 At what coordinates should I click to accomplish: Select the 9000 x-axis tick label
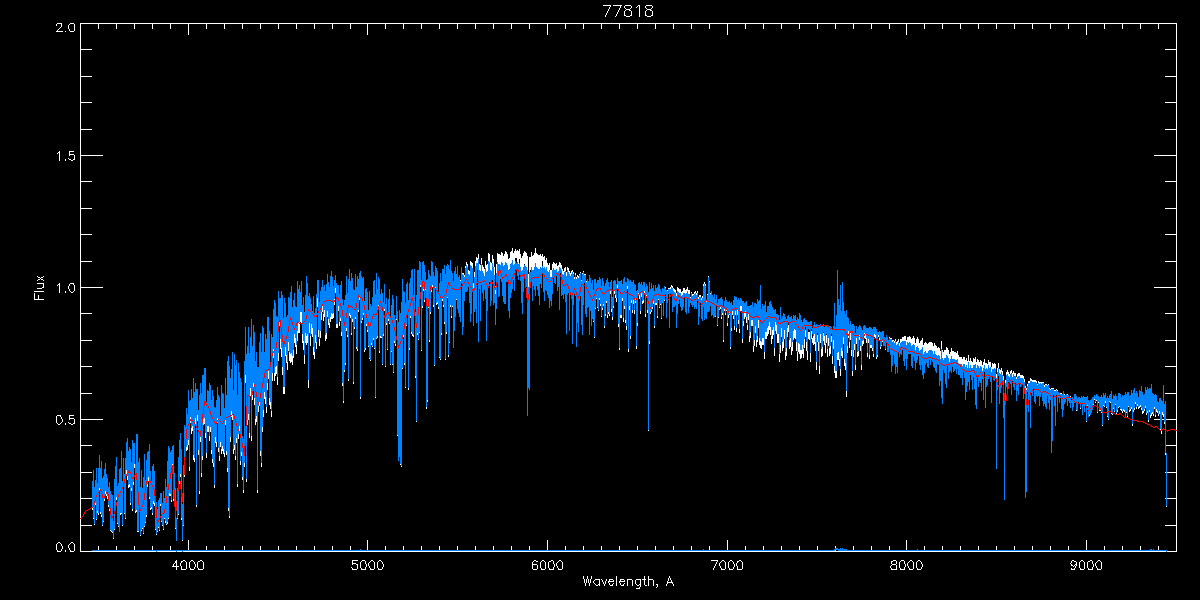[x=1087, y=564]
